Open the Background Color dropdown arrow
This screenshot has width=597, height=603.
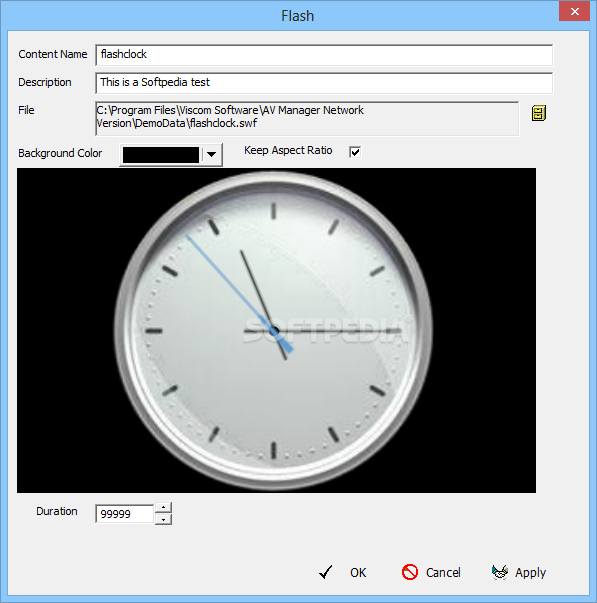click(x=211, y=155)
